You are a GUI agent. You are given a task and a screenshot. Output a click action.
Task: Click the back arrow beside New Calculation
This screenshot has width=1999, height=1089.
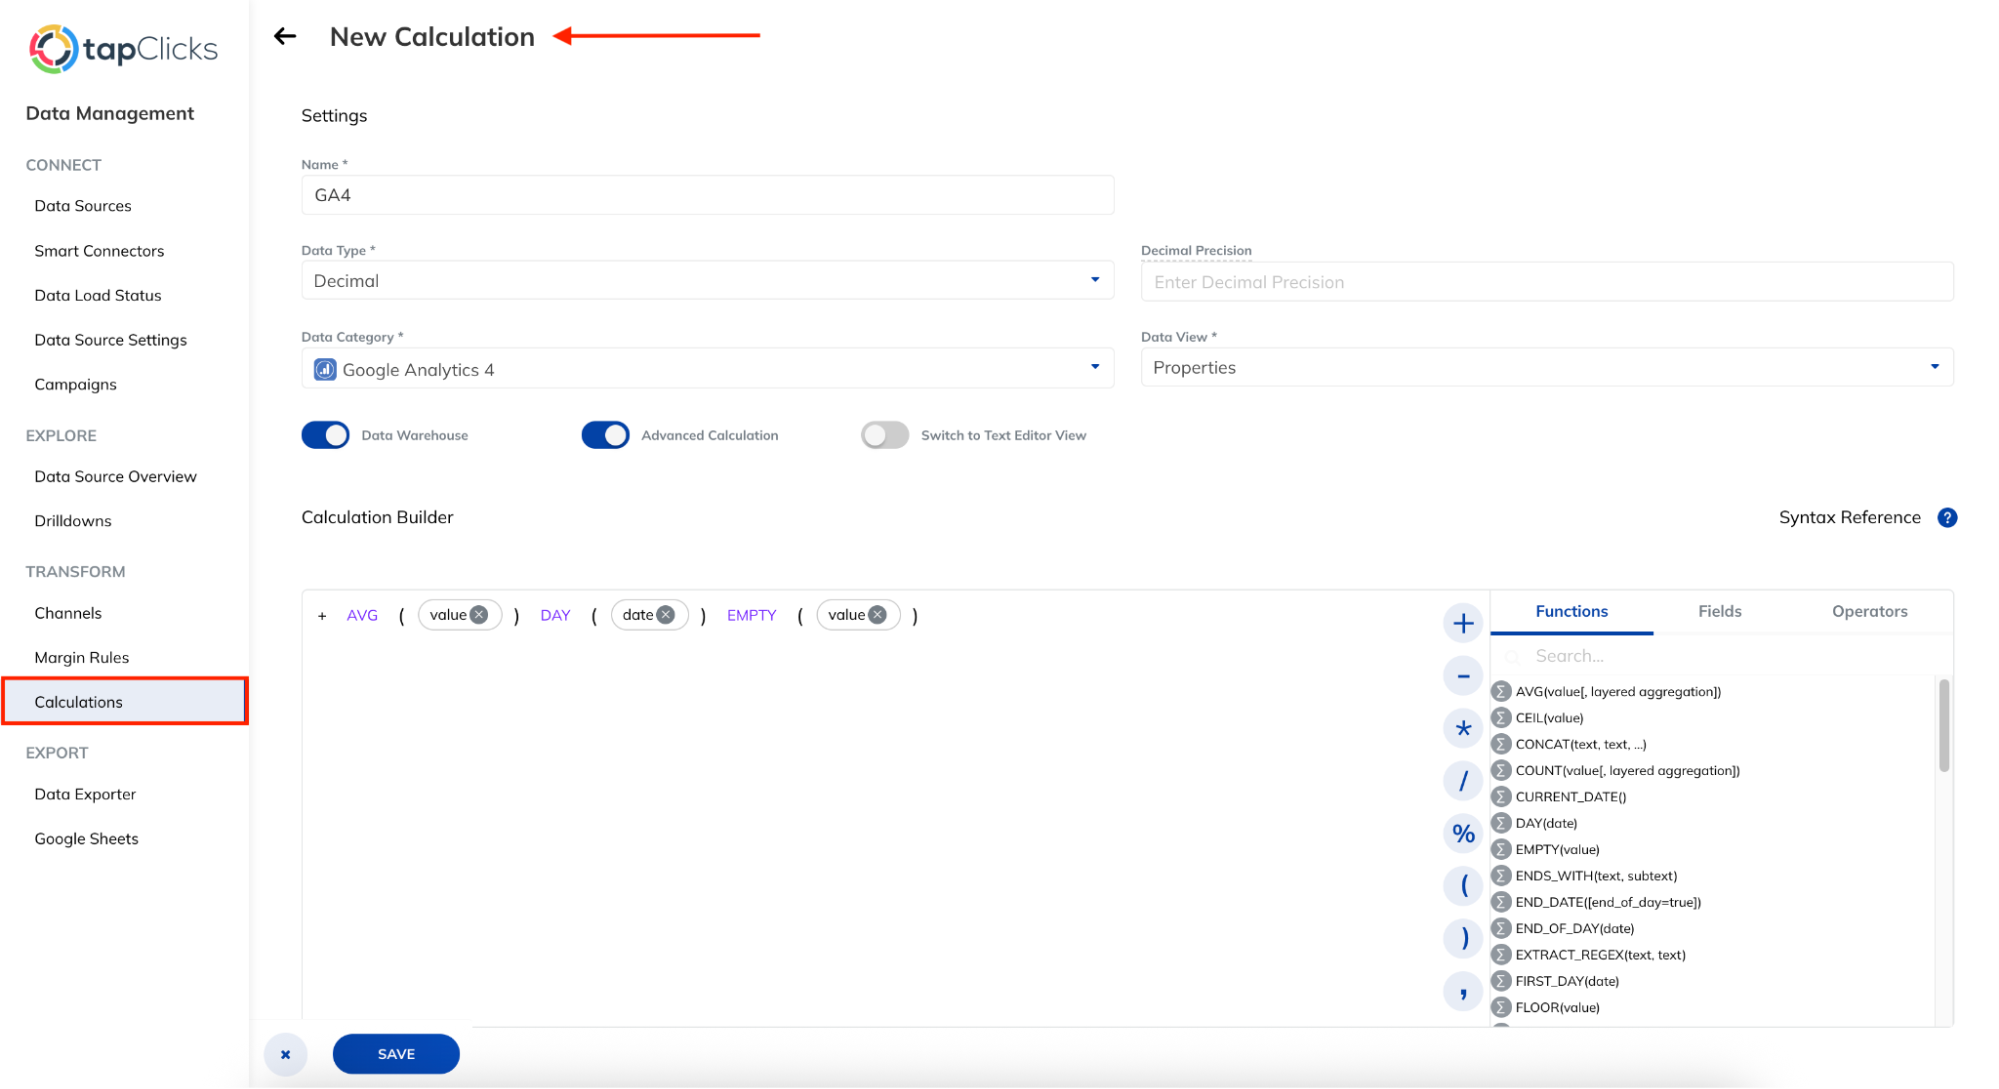pos(285,36)
